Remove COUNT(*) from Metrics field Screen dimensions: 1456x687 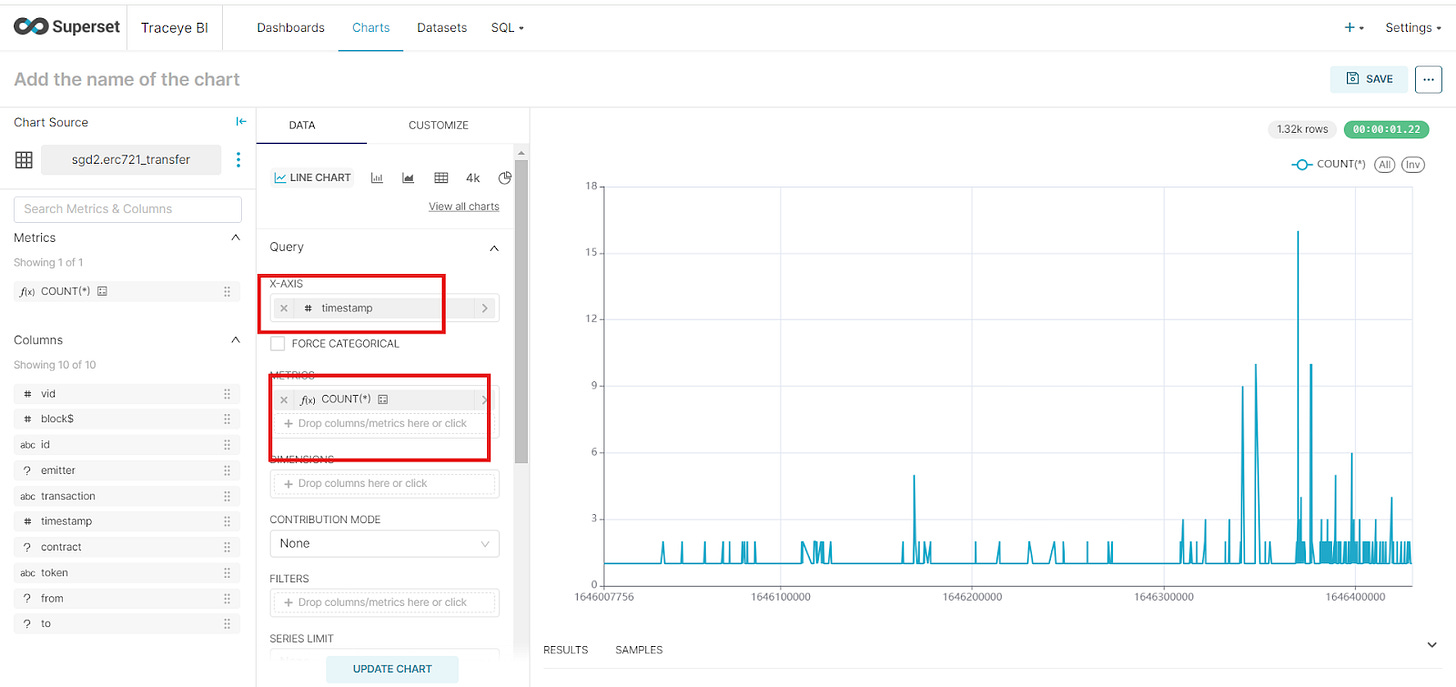(x=284, y=399)
